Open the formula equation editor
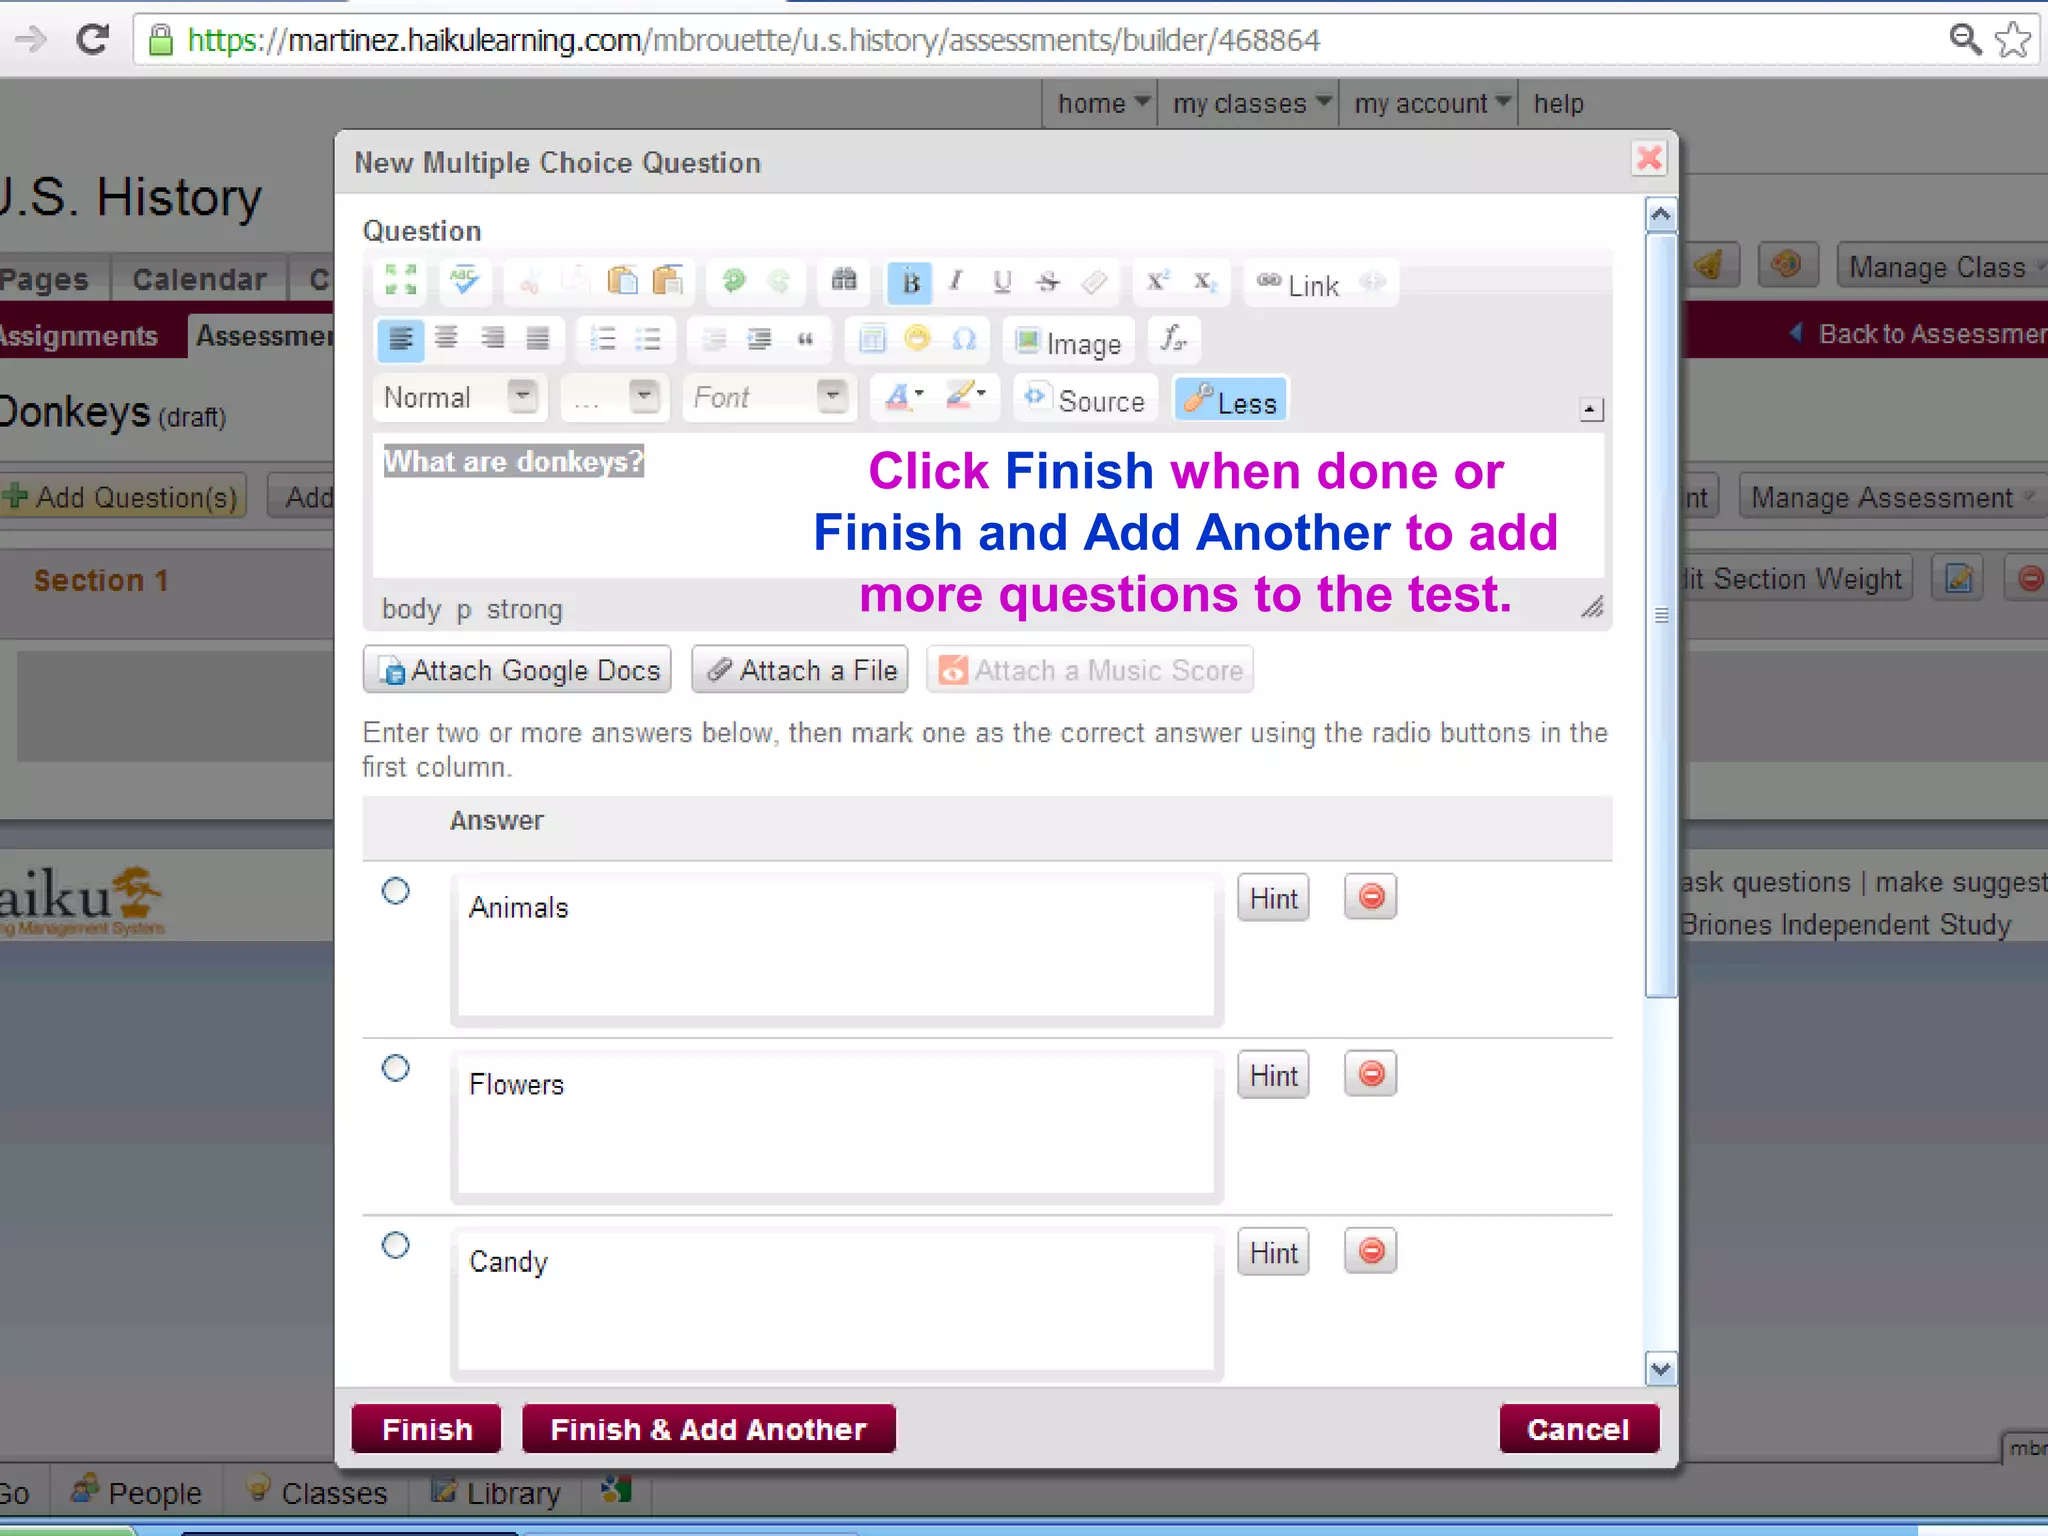Screen dimensions: 2048x1536 [x=1174, y=339]
